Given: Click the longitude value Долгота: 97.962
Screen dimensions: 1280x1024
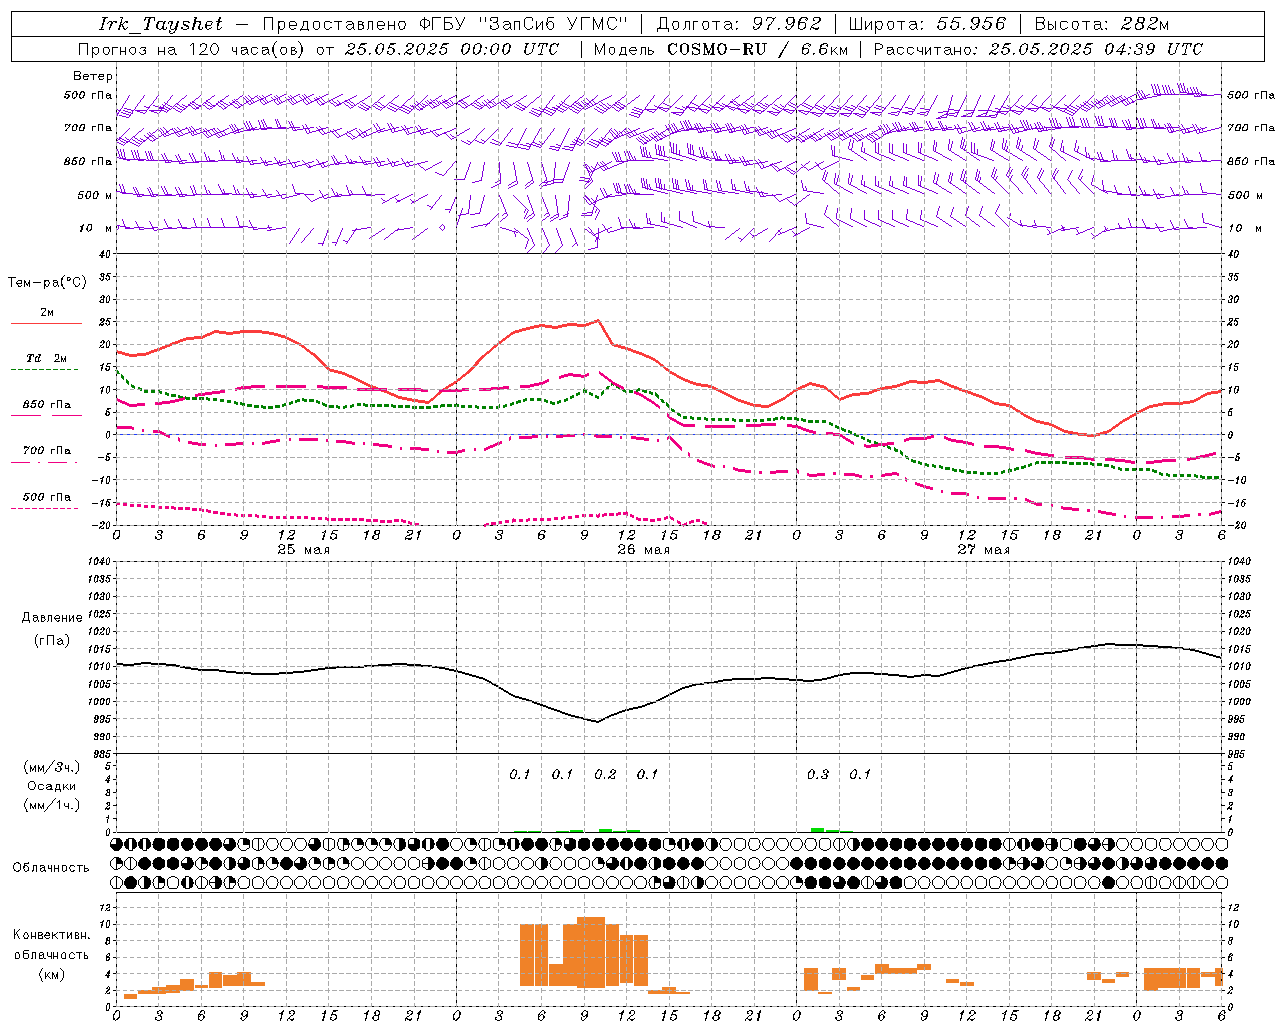Looking at the screenshot, I should (x=738, y=24).
